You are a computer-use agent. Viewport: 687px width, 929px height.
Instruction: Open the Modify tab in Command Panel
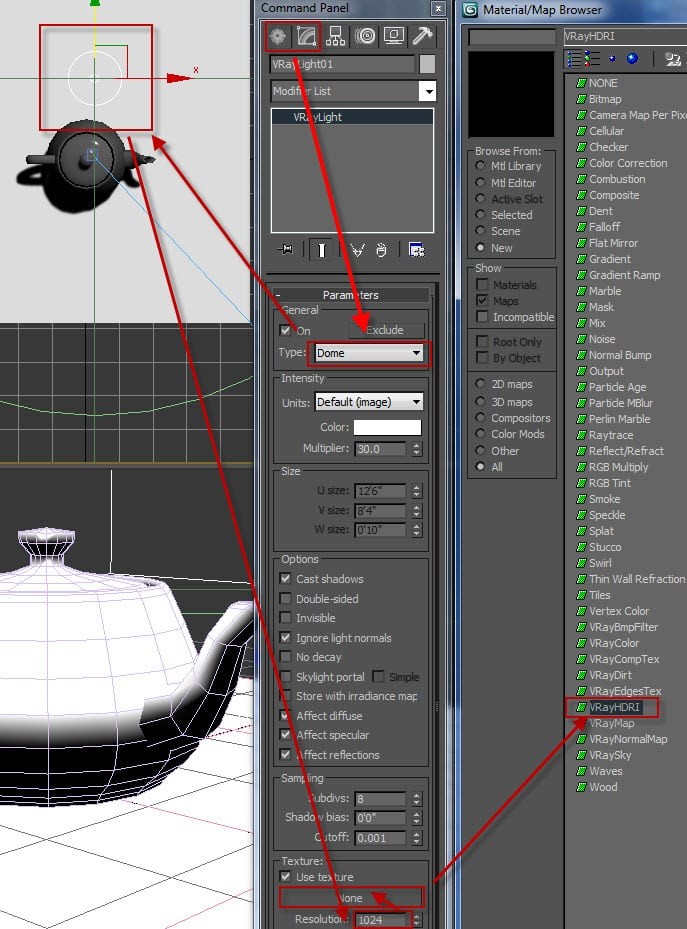(x=306, y=37)
